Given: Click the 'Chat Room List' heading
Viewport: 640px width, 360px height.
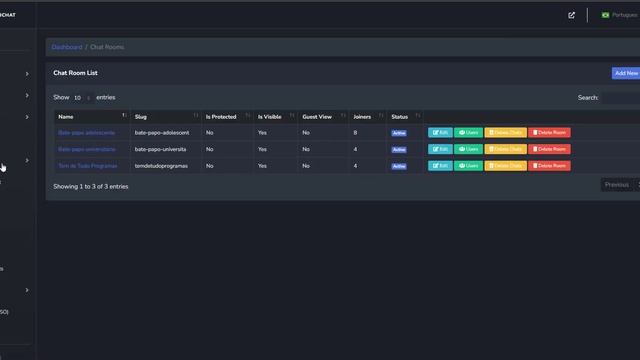Looking at the screenshot, I should (x=76, y=73).
